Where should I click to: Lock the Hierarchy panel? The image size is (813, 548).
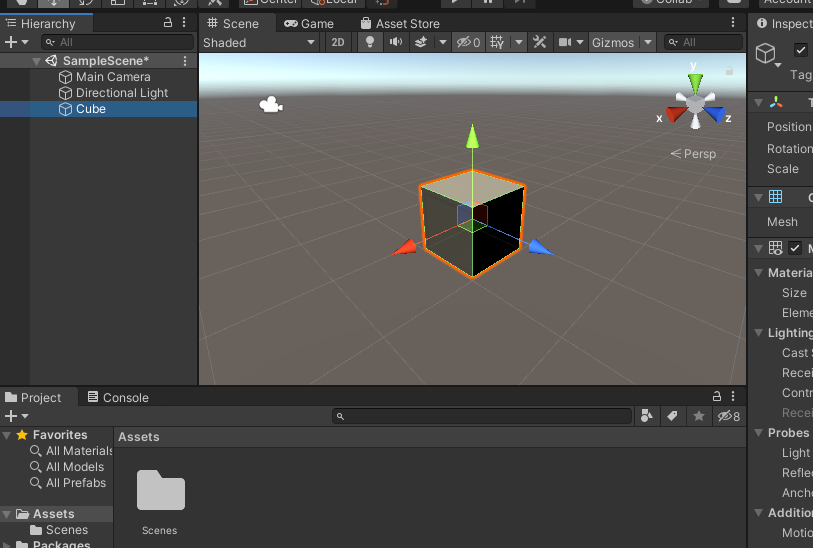click(167, 22)
